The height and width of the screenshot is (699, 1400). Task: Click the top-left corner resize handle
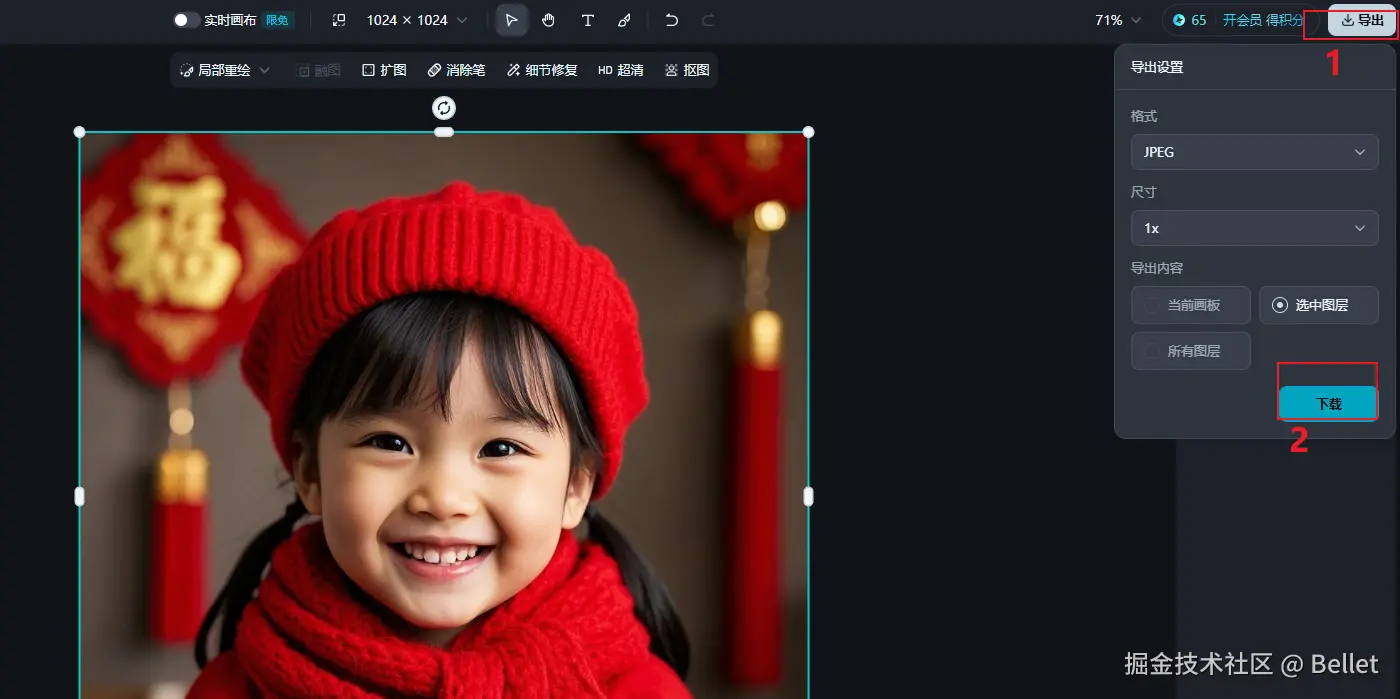80,132
